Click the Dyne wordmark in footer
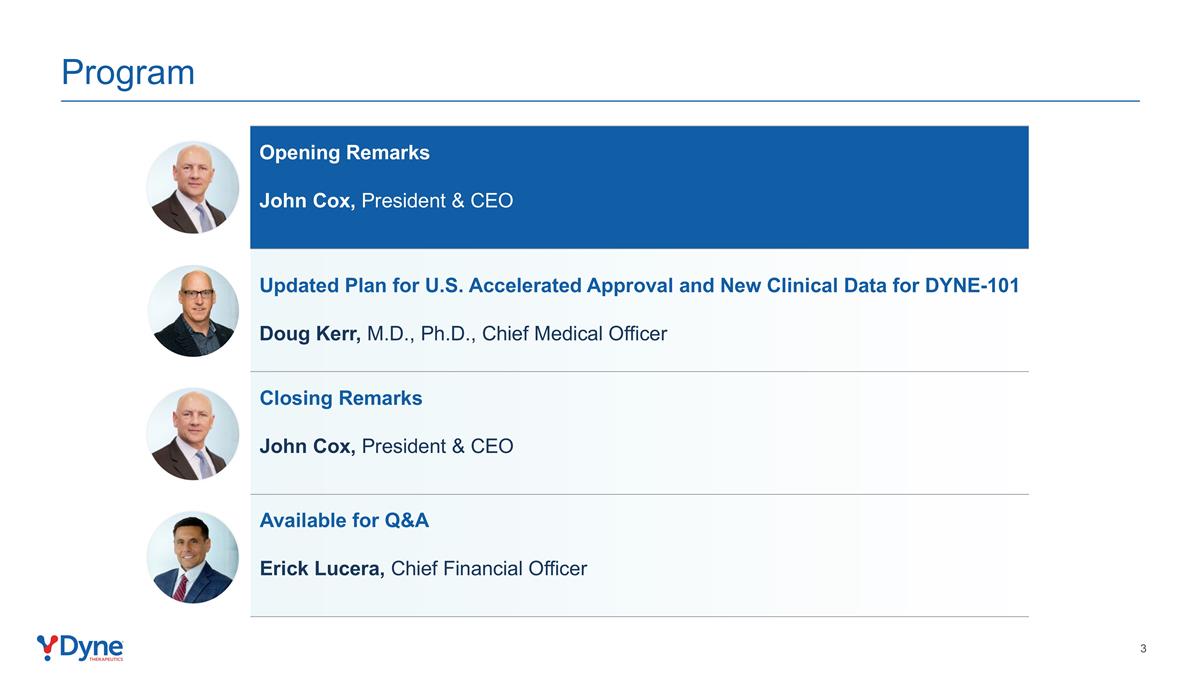Screen dimensions: 1200x675 coord(92,647)
